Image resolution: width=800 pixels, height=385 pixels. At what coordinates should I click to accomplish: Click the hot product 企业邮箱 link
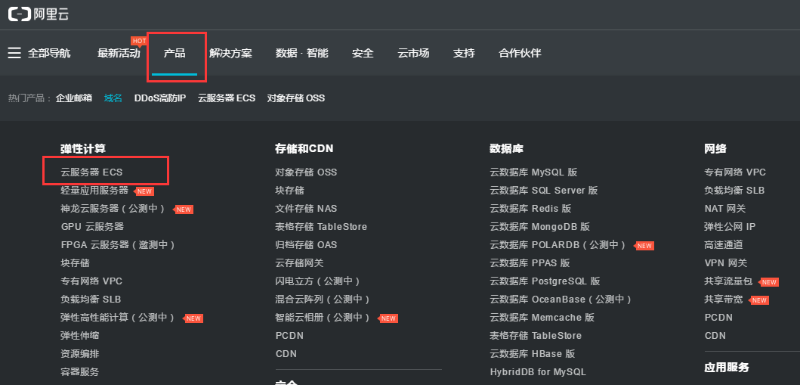click(74, 98)
